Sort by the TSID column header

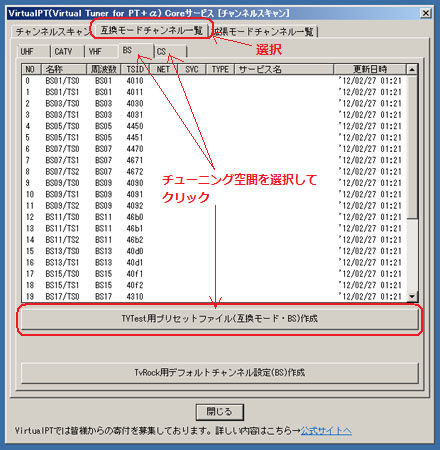pos(135,69)
